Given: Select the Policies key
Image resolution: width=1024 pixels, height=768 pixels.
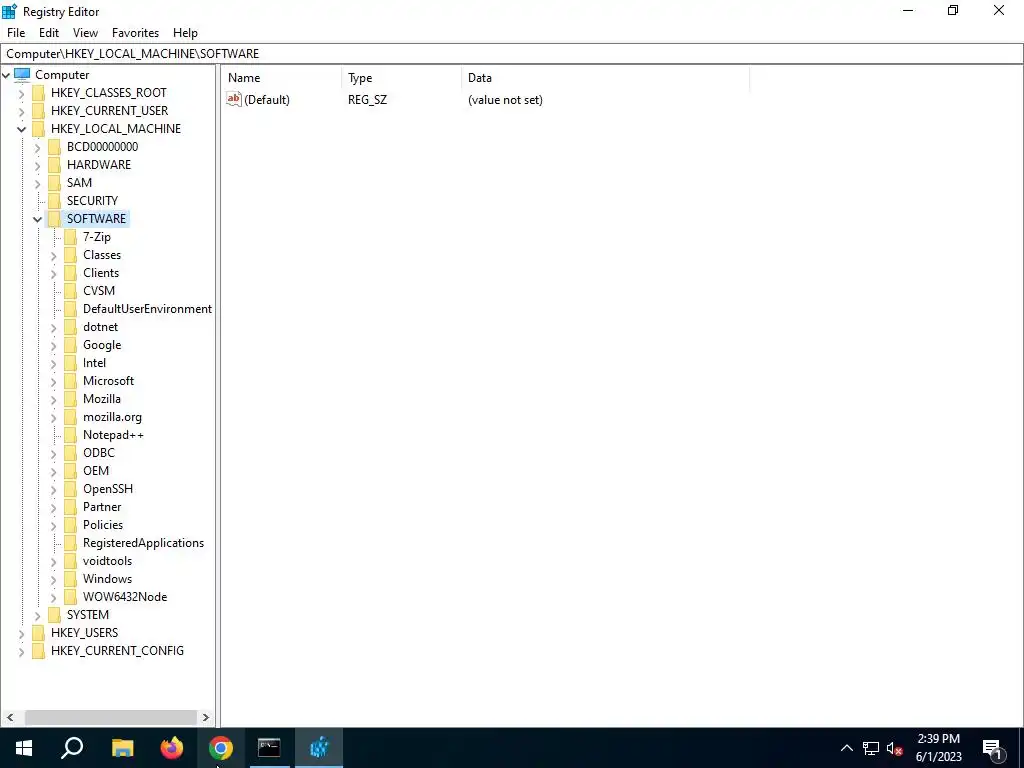Looking at the screenshot, I should (103, 524).
